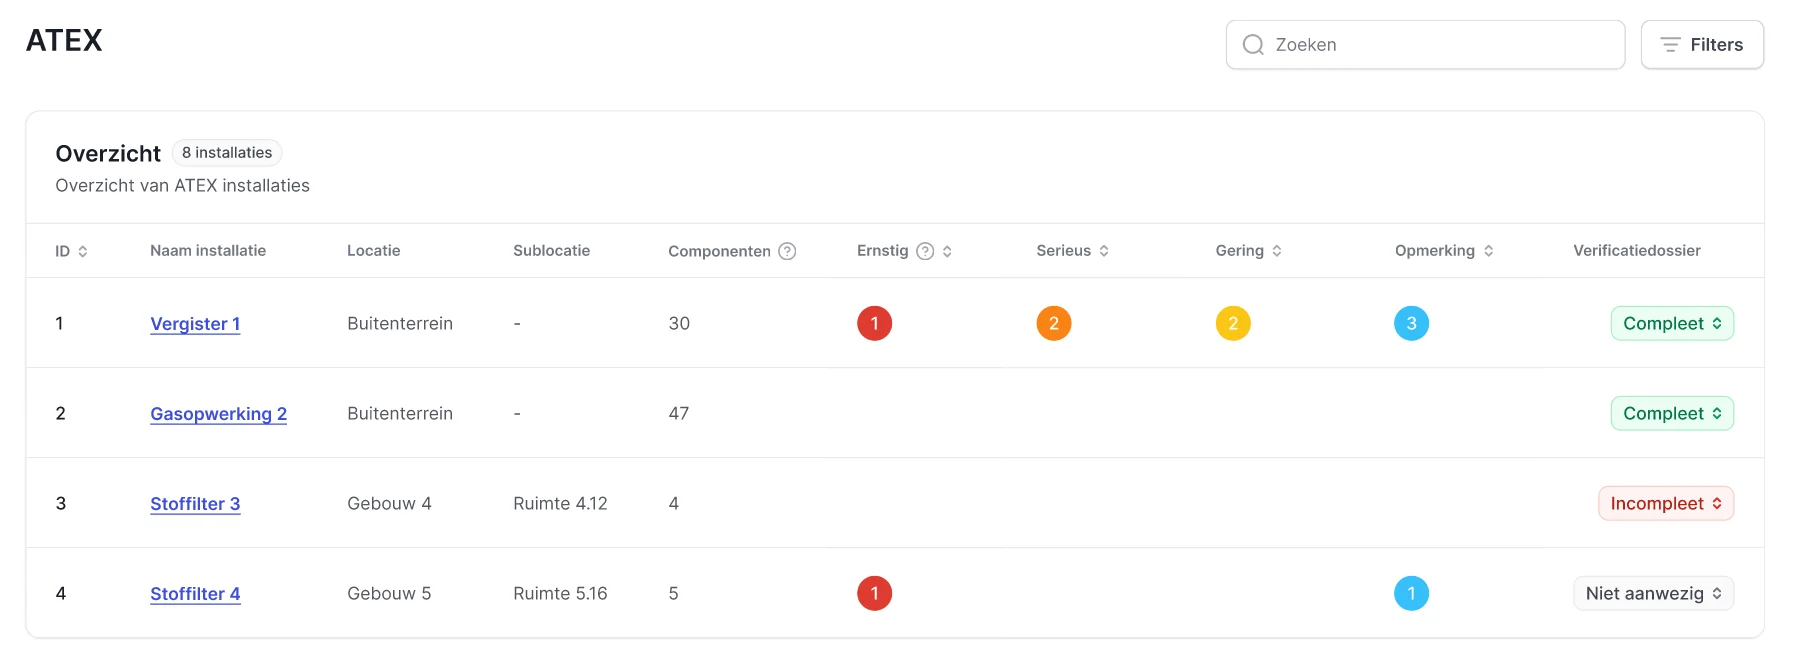Viewport: 1811px width, 672px height.
Task: Expand the Niet aanwezig status dropdown
Action: tap(1653, 593)
